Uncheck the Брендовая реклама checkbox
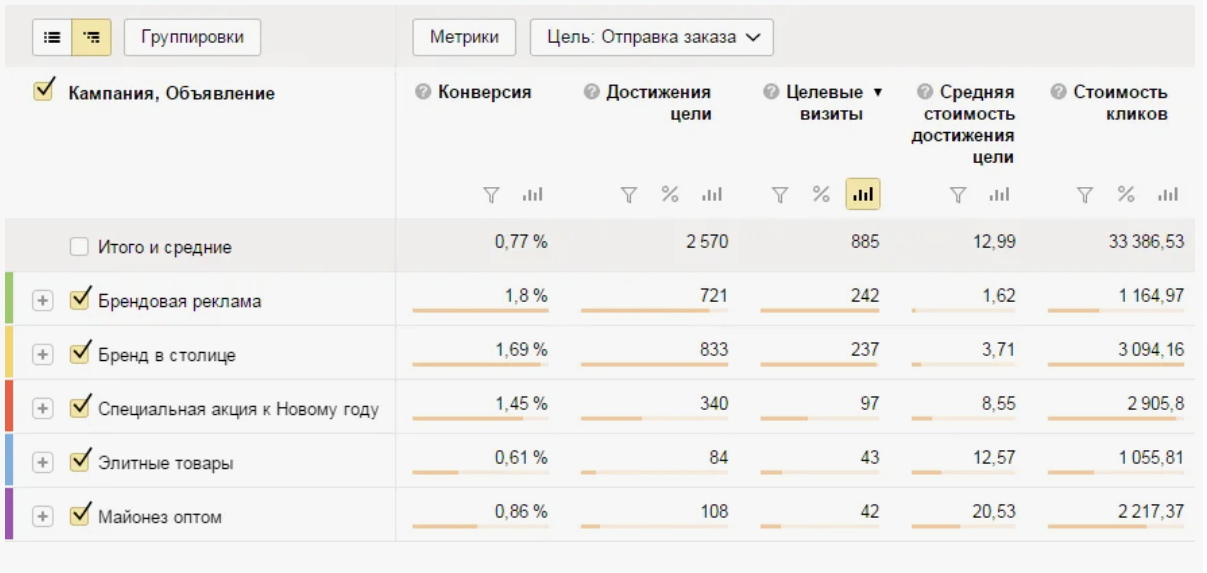 (x=80, y=299)
